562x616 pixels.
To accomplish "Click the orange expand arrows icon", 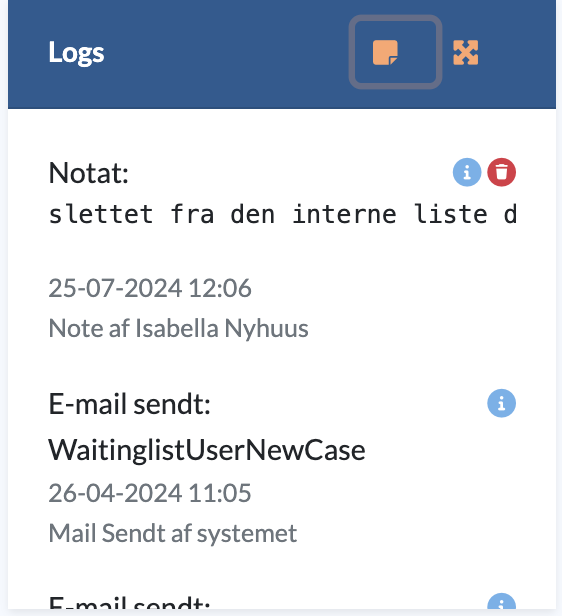I will pyautogui.click(x=465, y=52).
